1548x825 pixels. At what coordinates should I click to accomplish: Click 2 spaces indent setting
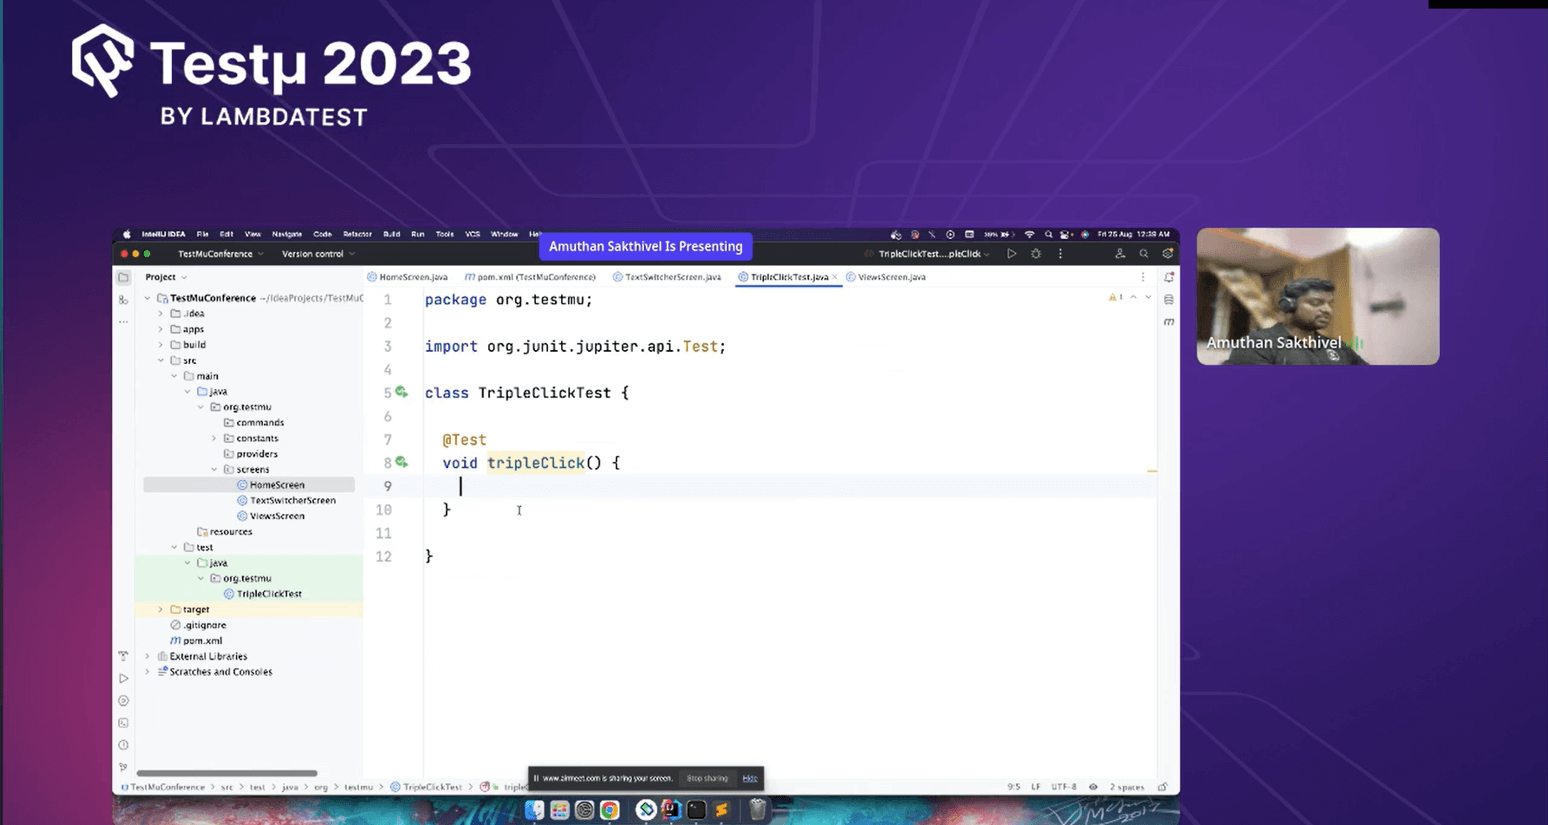pyautogui.click(x=1127, y=787)
